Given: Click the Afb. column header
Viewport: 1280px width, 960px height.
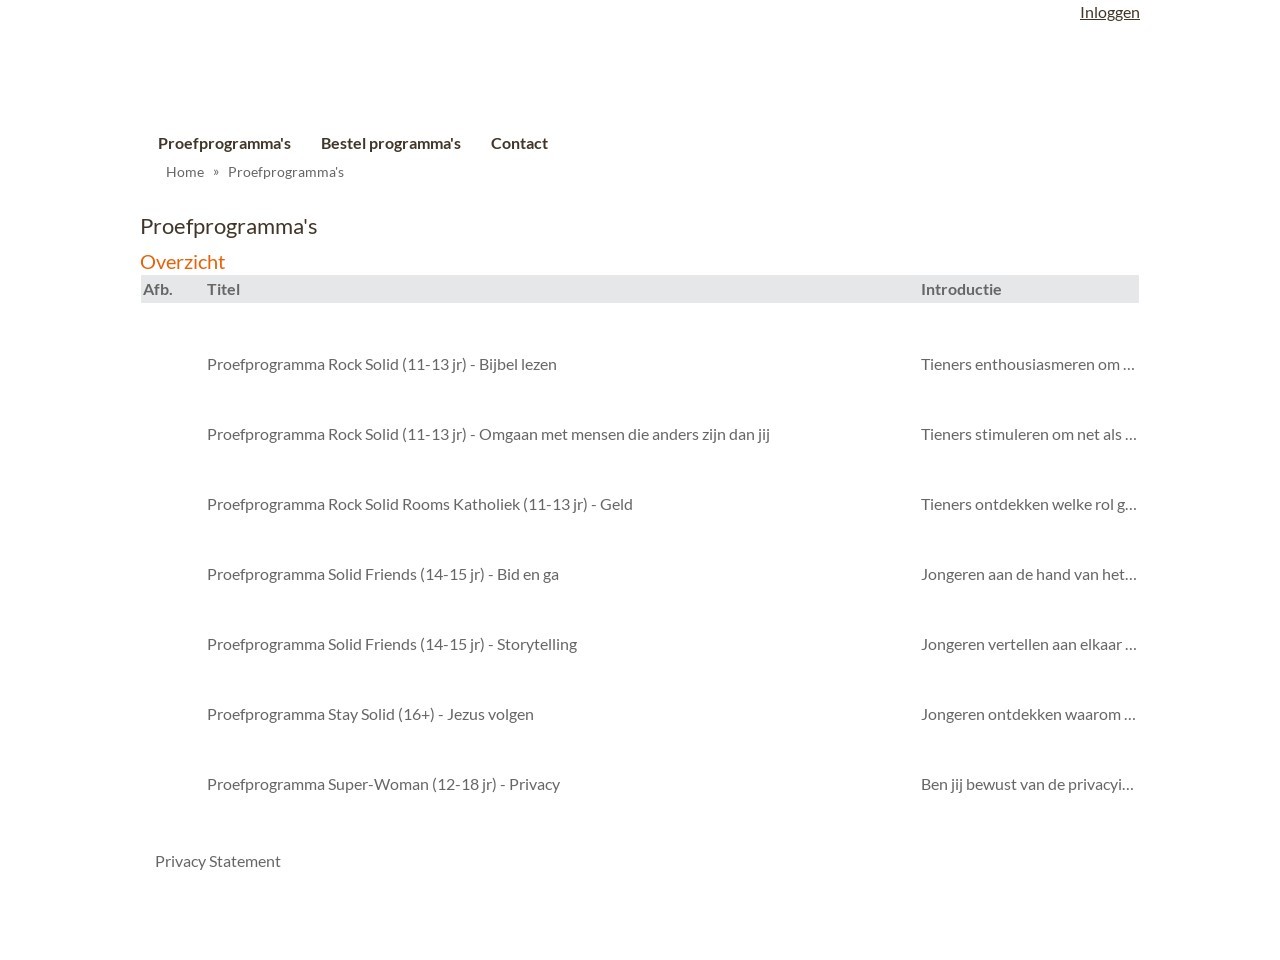Looking at the screenshot, I should click(158, 289).
